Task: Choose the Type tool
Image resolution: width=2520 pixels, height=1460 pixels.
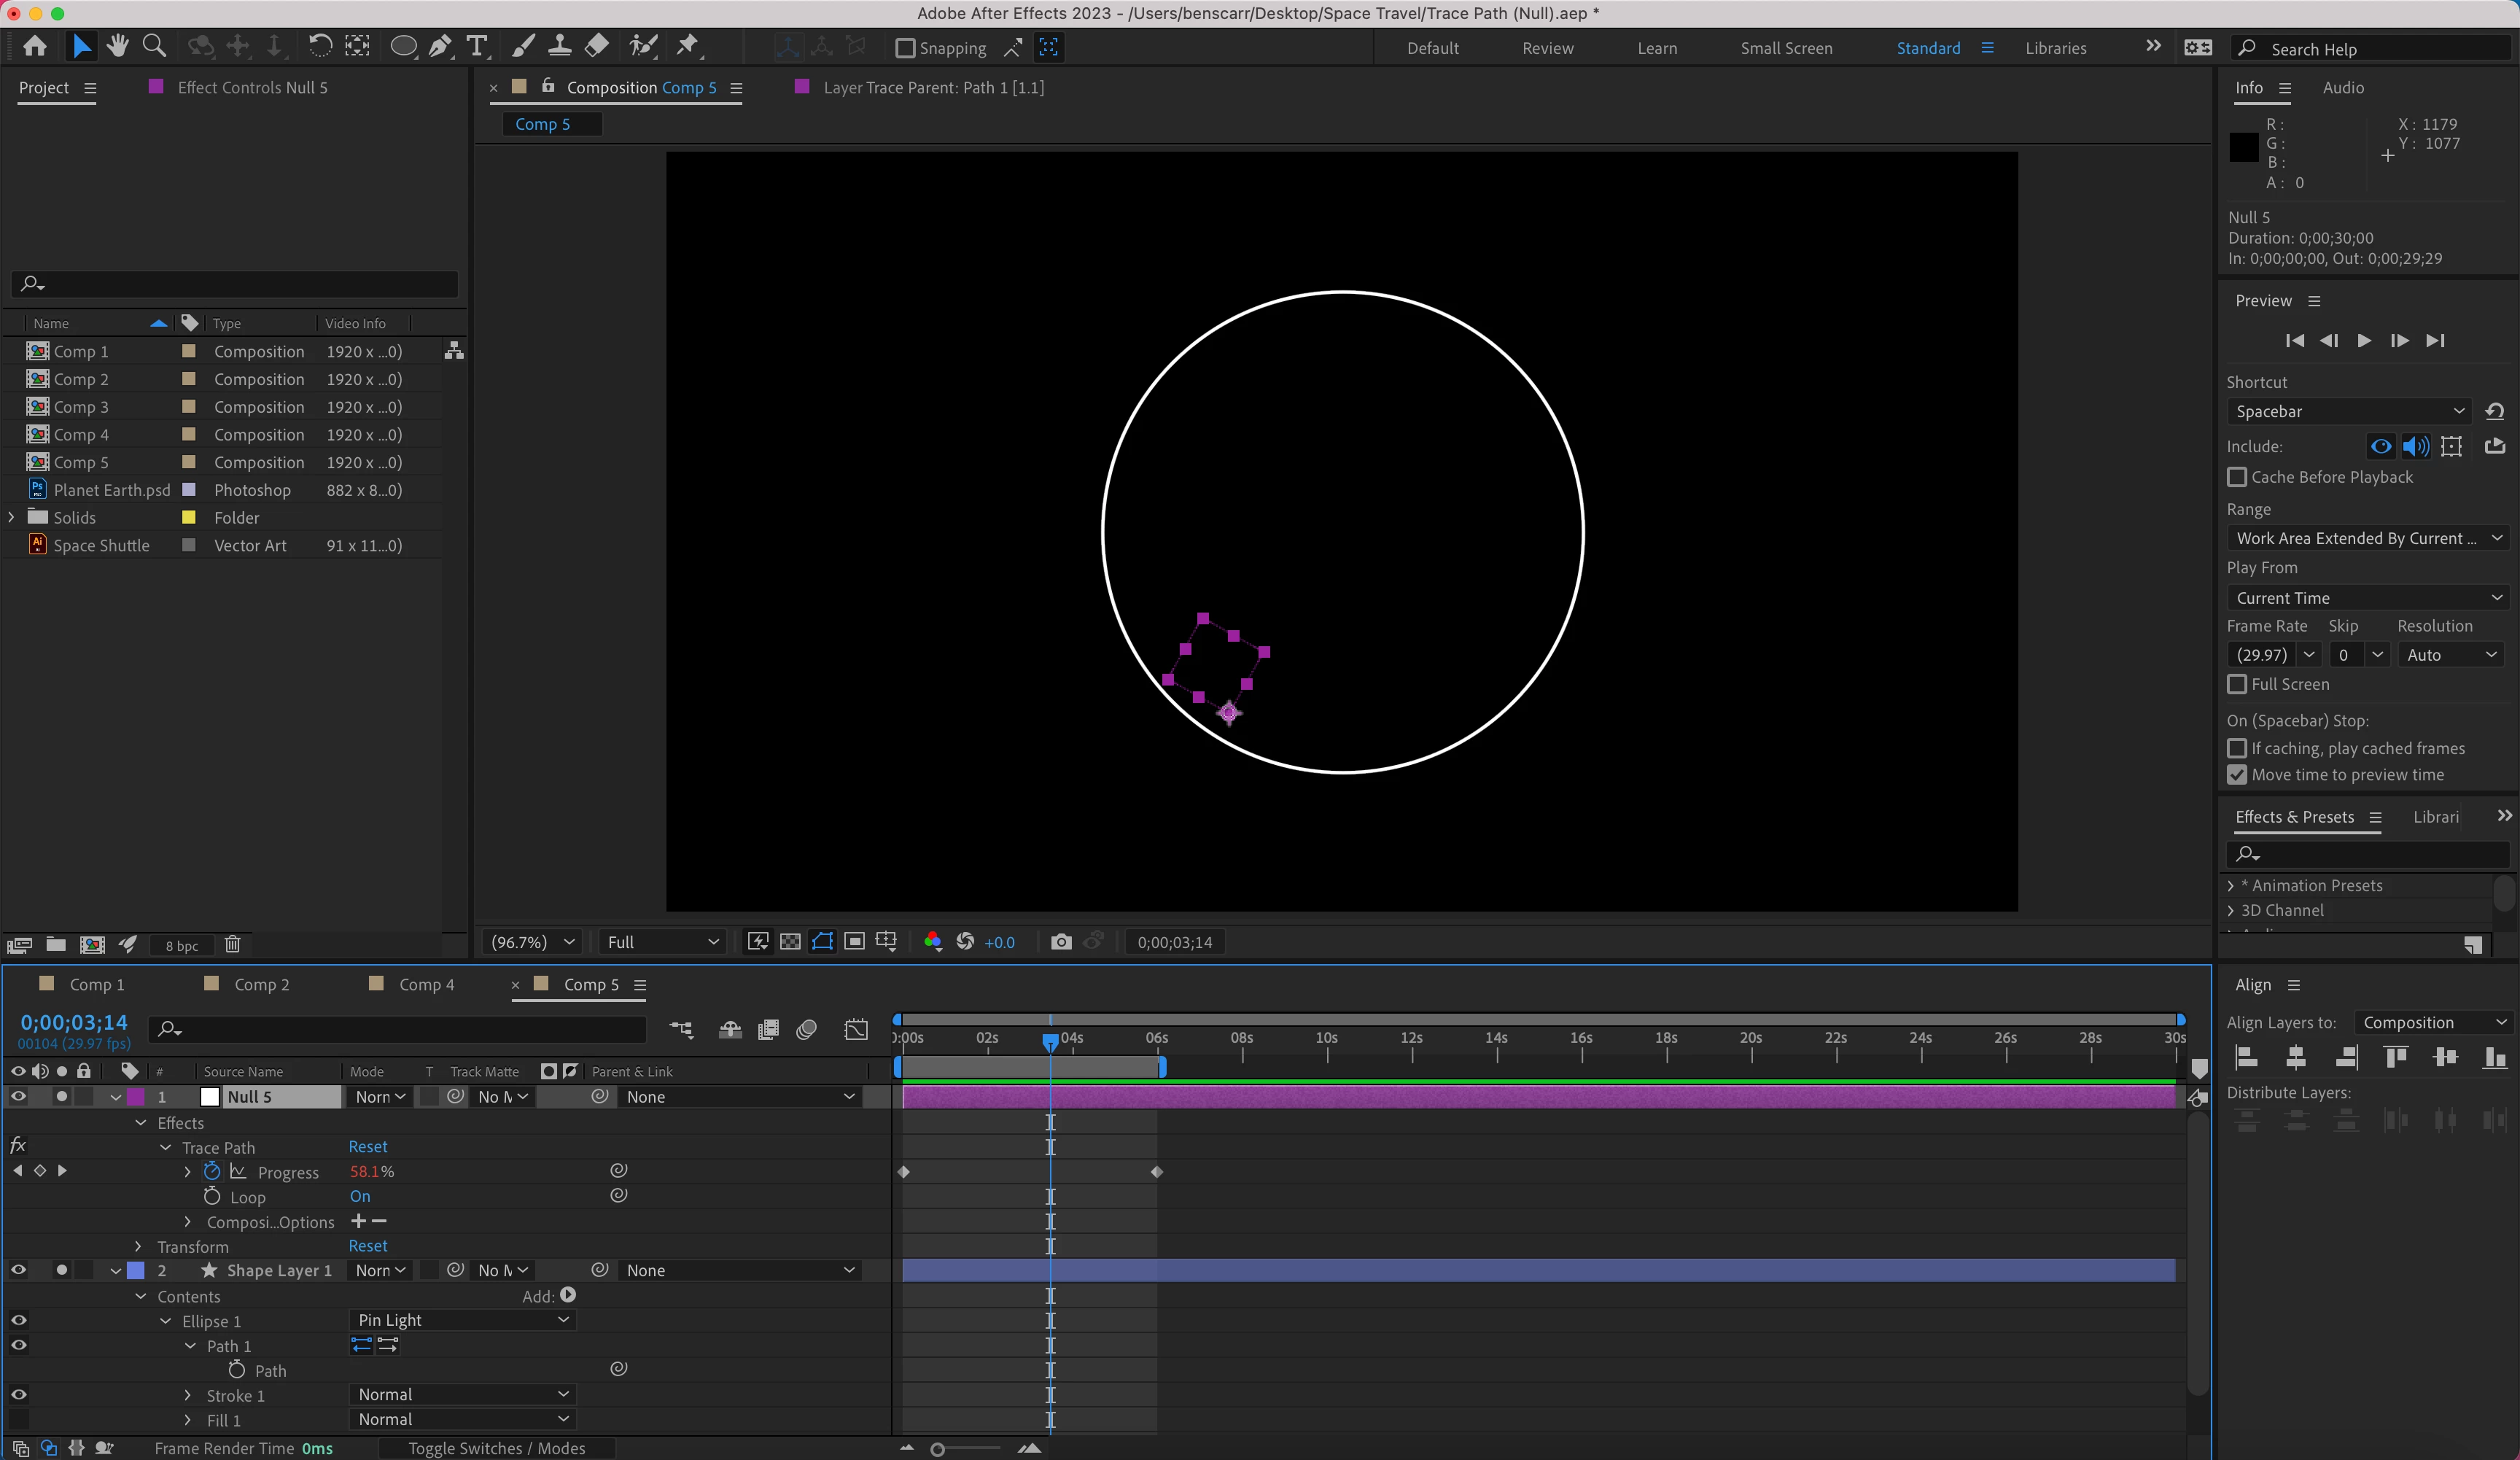Action: pyautogui.click(x=477, y=46)
